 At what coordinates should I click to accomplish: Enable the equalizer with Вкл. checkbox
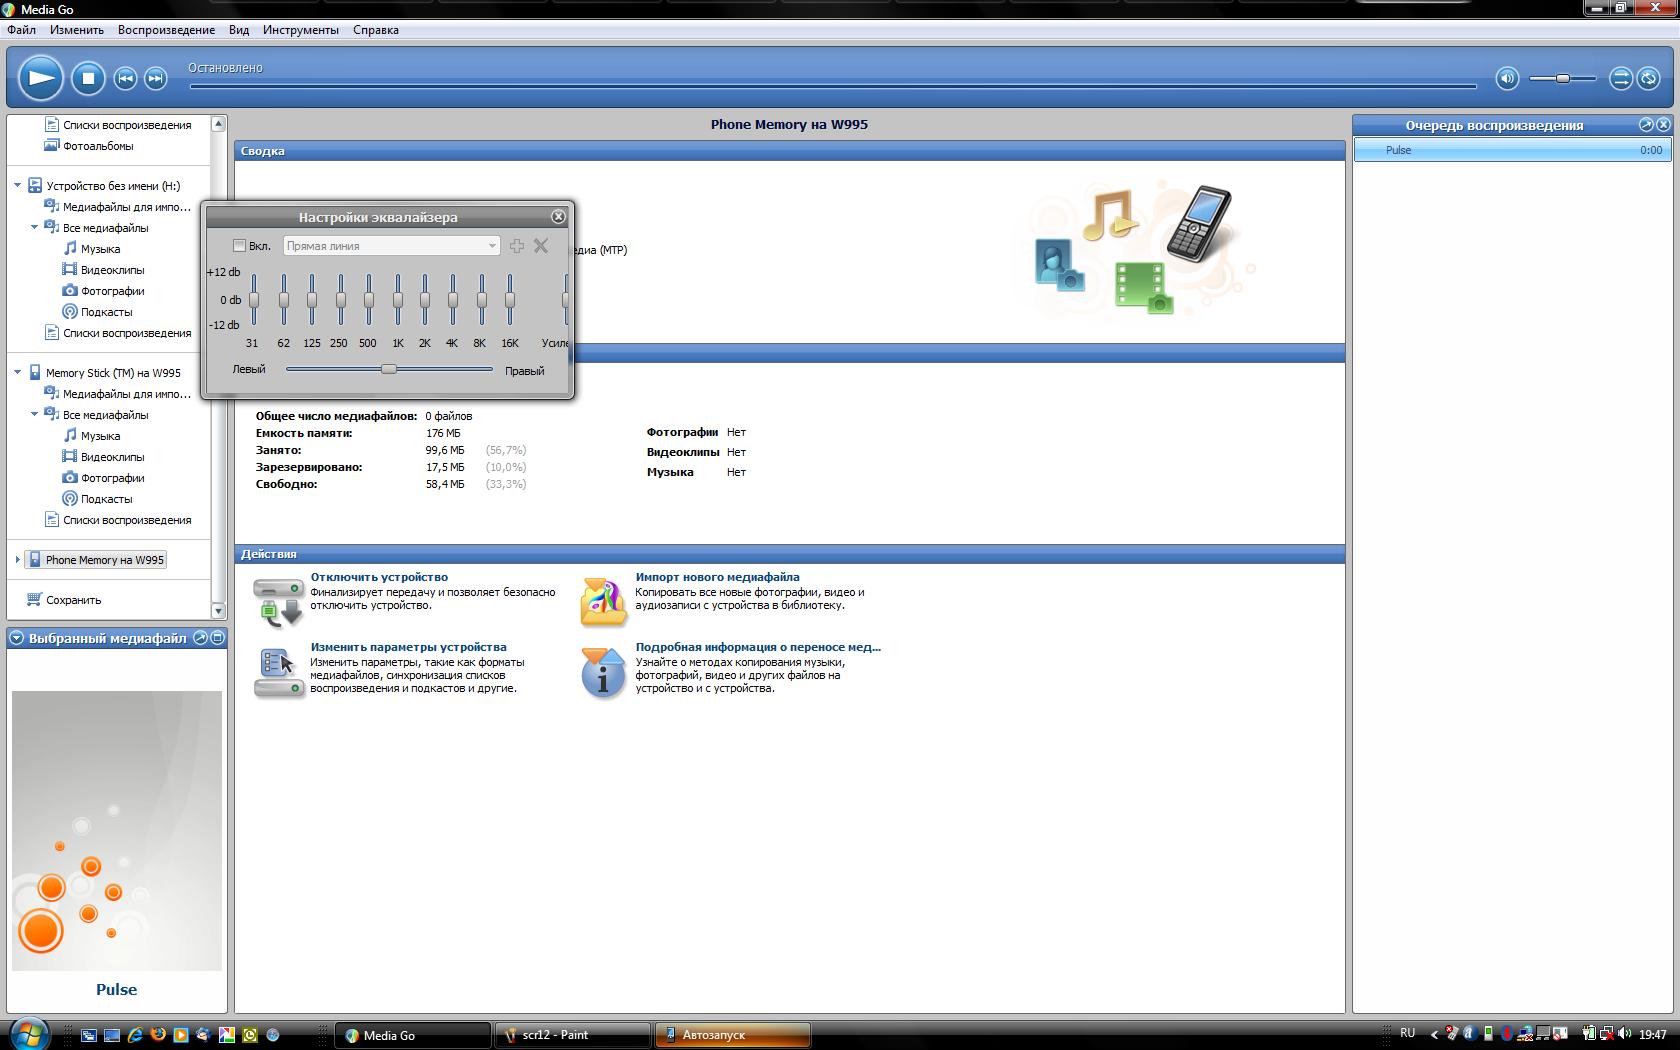pyautogui.click(x=239, y=246)
